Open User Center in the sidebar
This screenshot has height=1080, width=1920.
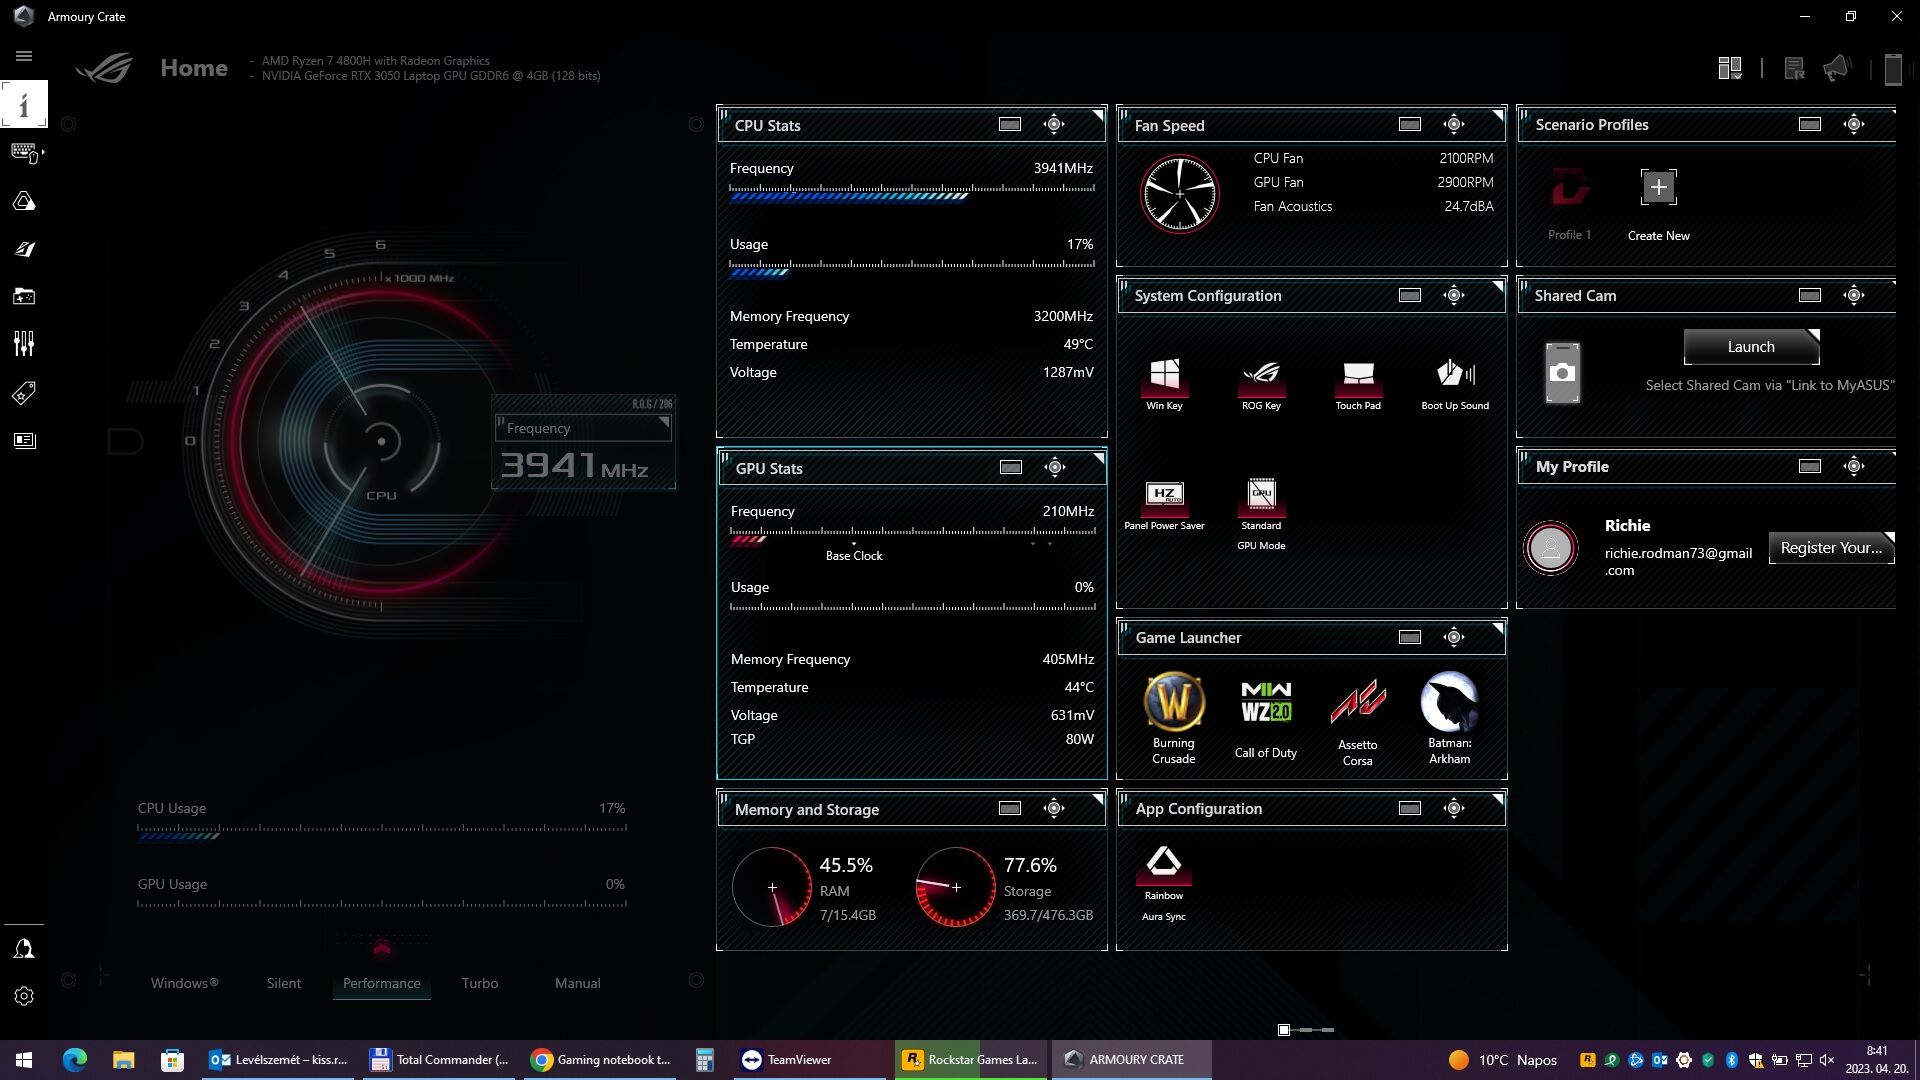[x=24, y=948]
